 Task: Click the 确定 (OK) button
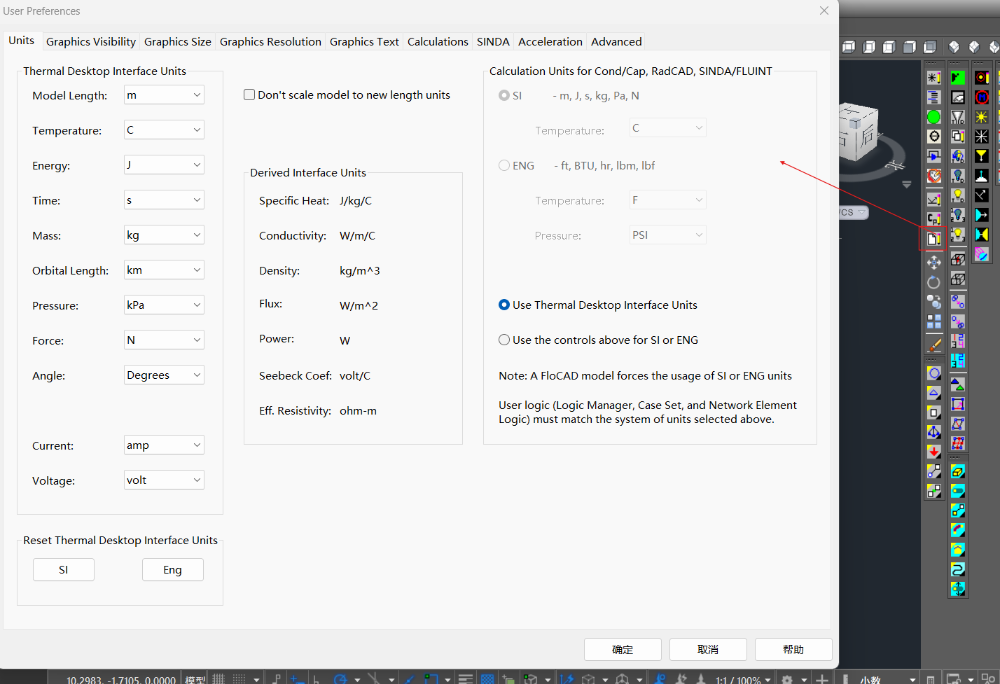point(622,650)
